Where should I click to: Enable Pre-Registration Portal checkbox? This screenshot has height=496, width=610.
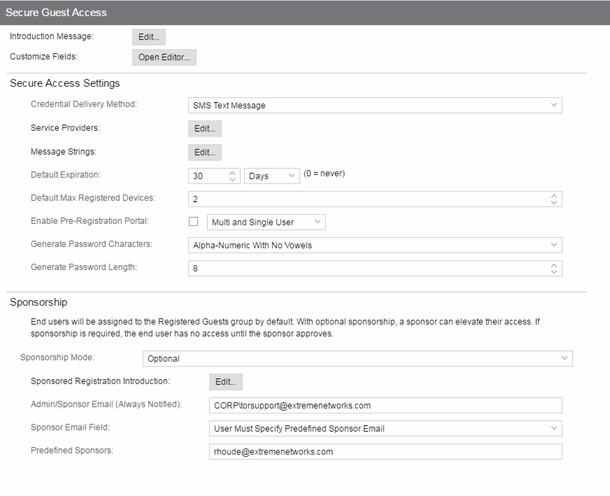tap(193, 222)
